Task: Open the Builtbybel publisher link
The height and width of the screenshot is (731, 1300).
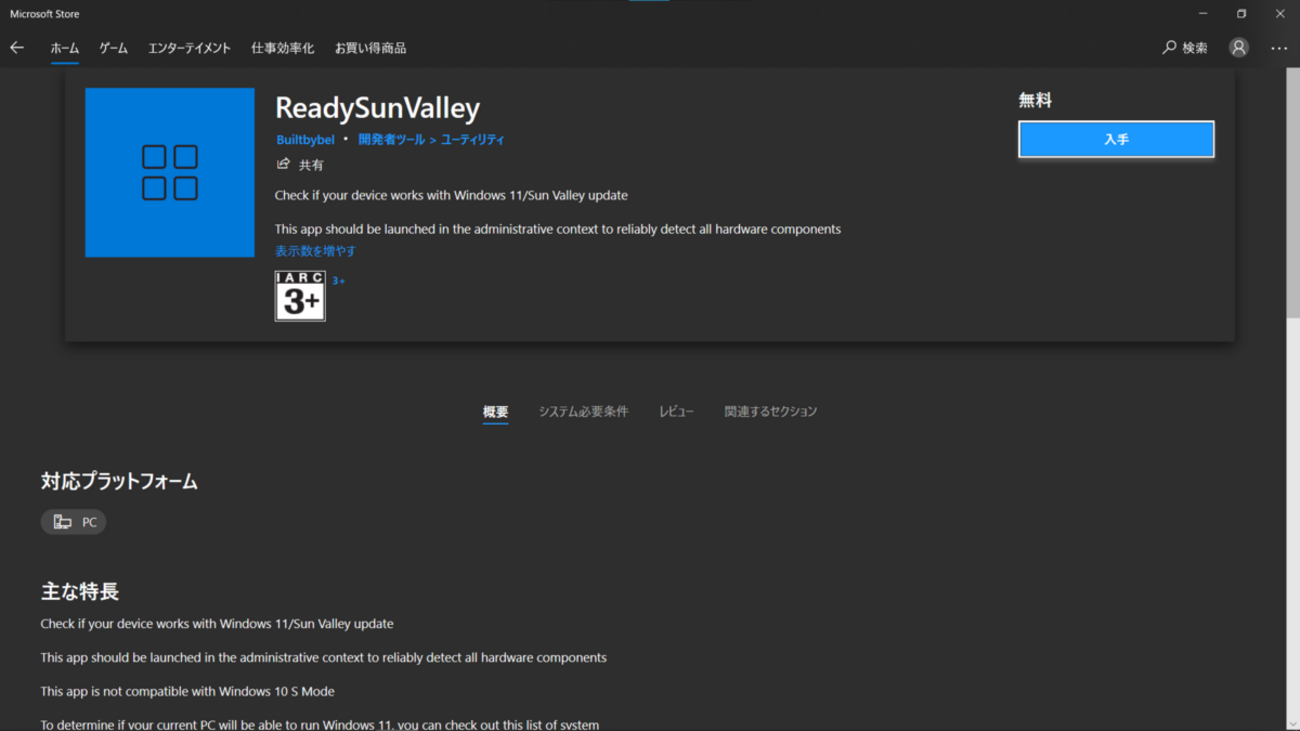Action: click(x=305, y=140)
